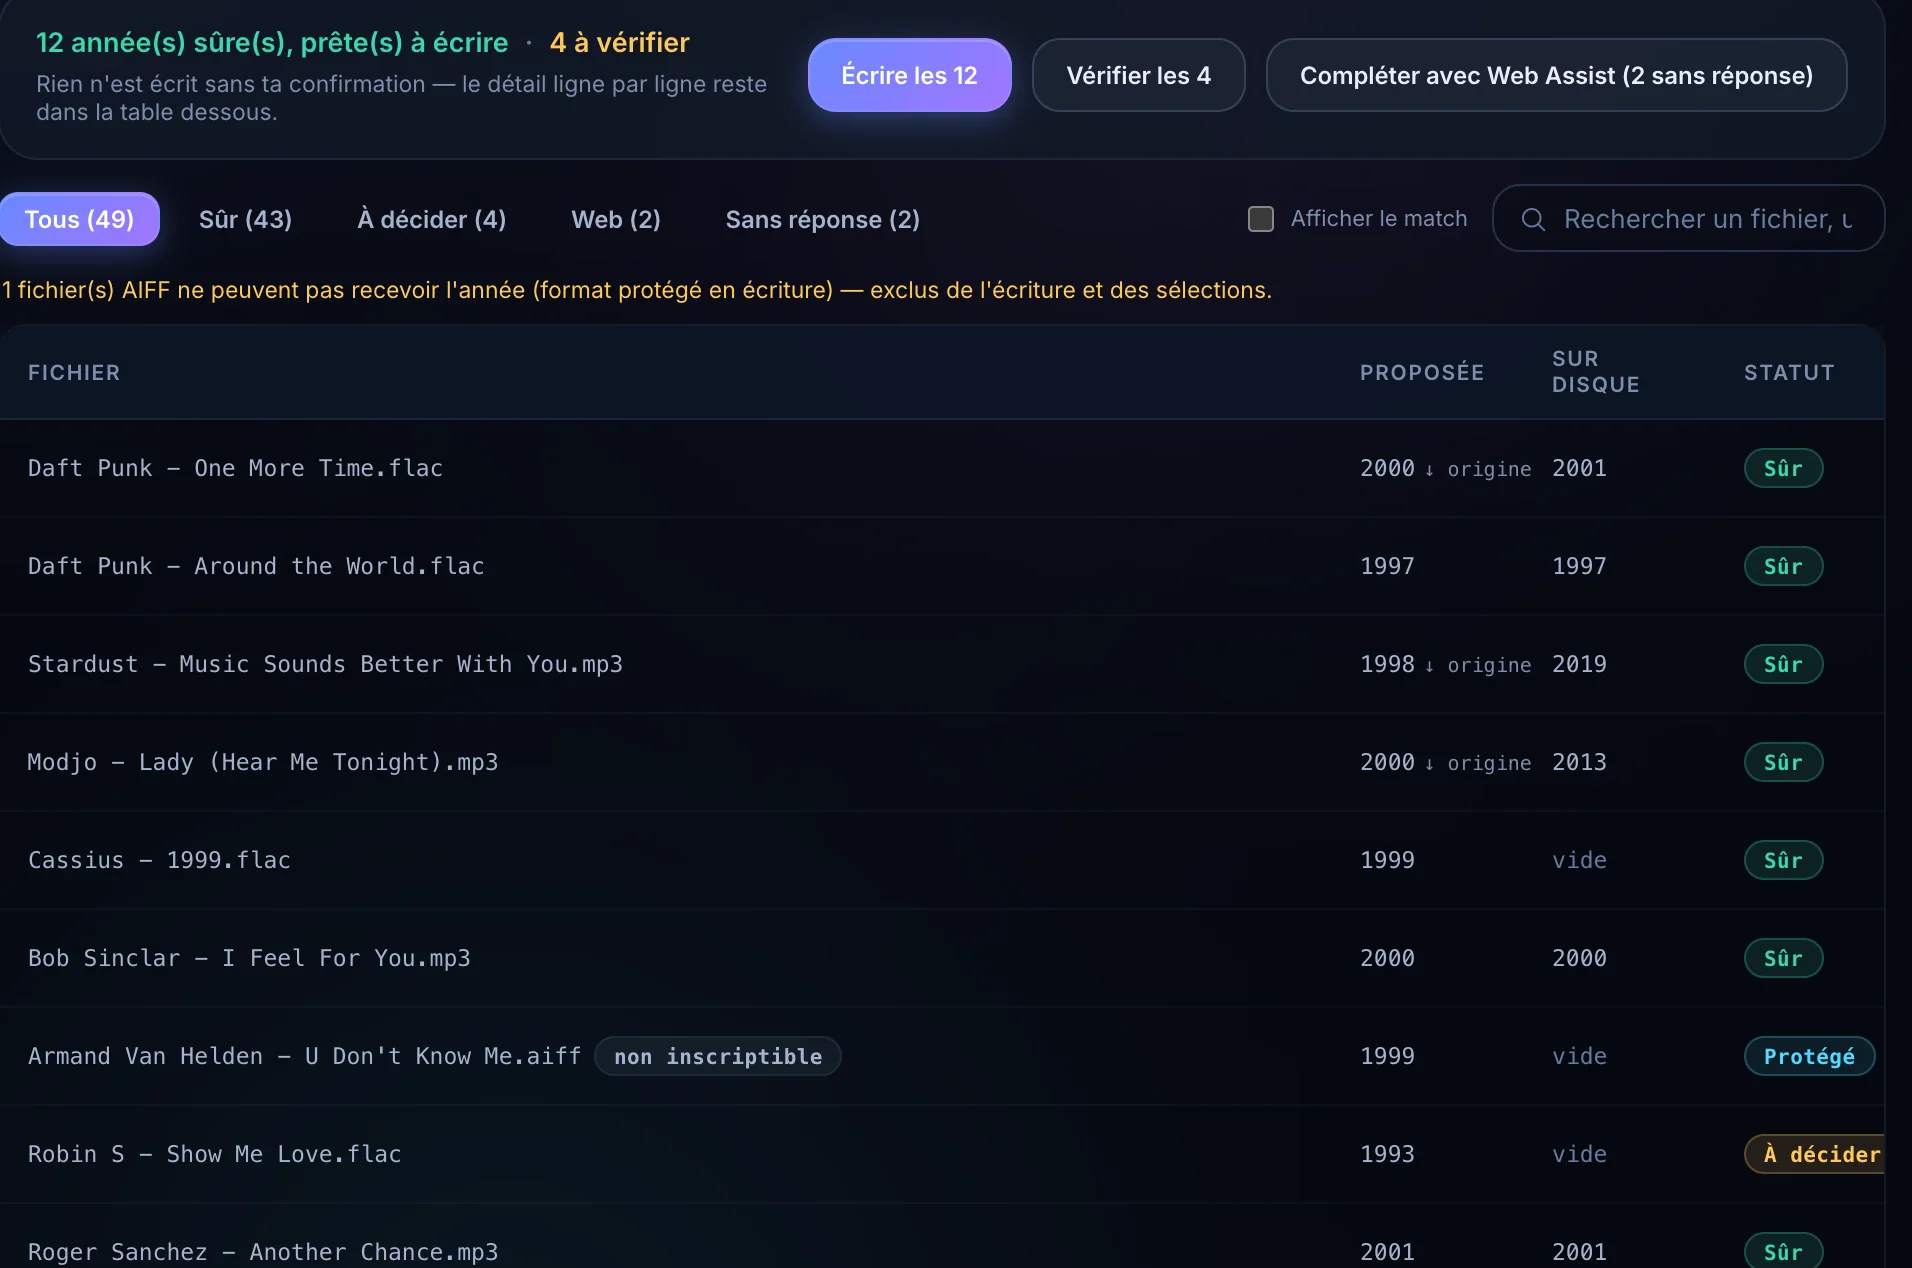Select the 'Web (2)' tab
This screenshot has height=1268, width=1912.
click(616, 219)
